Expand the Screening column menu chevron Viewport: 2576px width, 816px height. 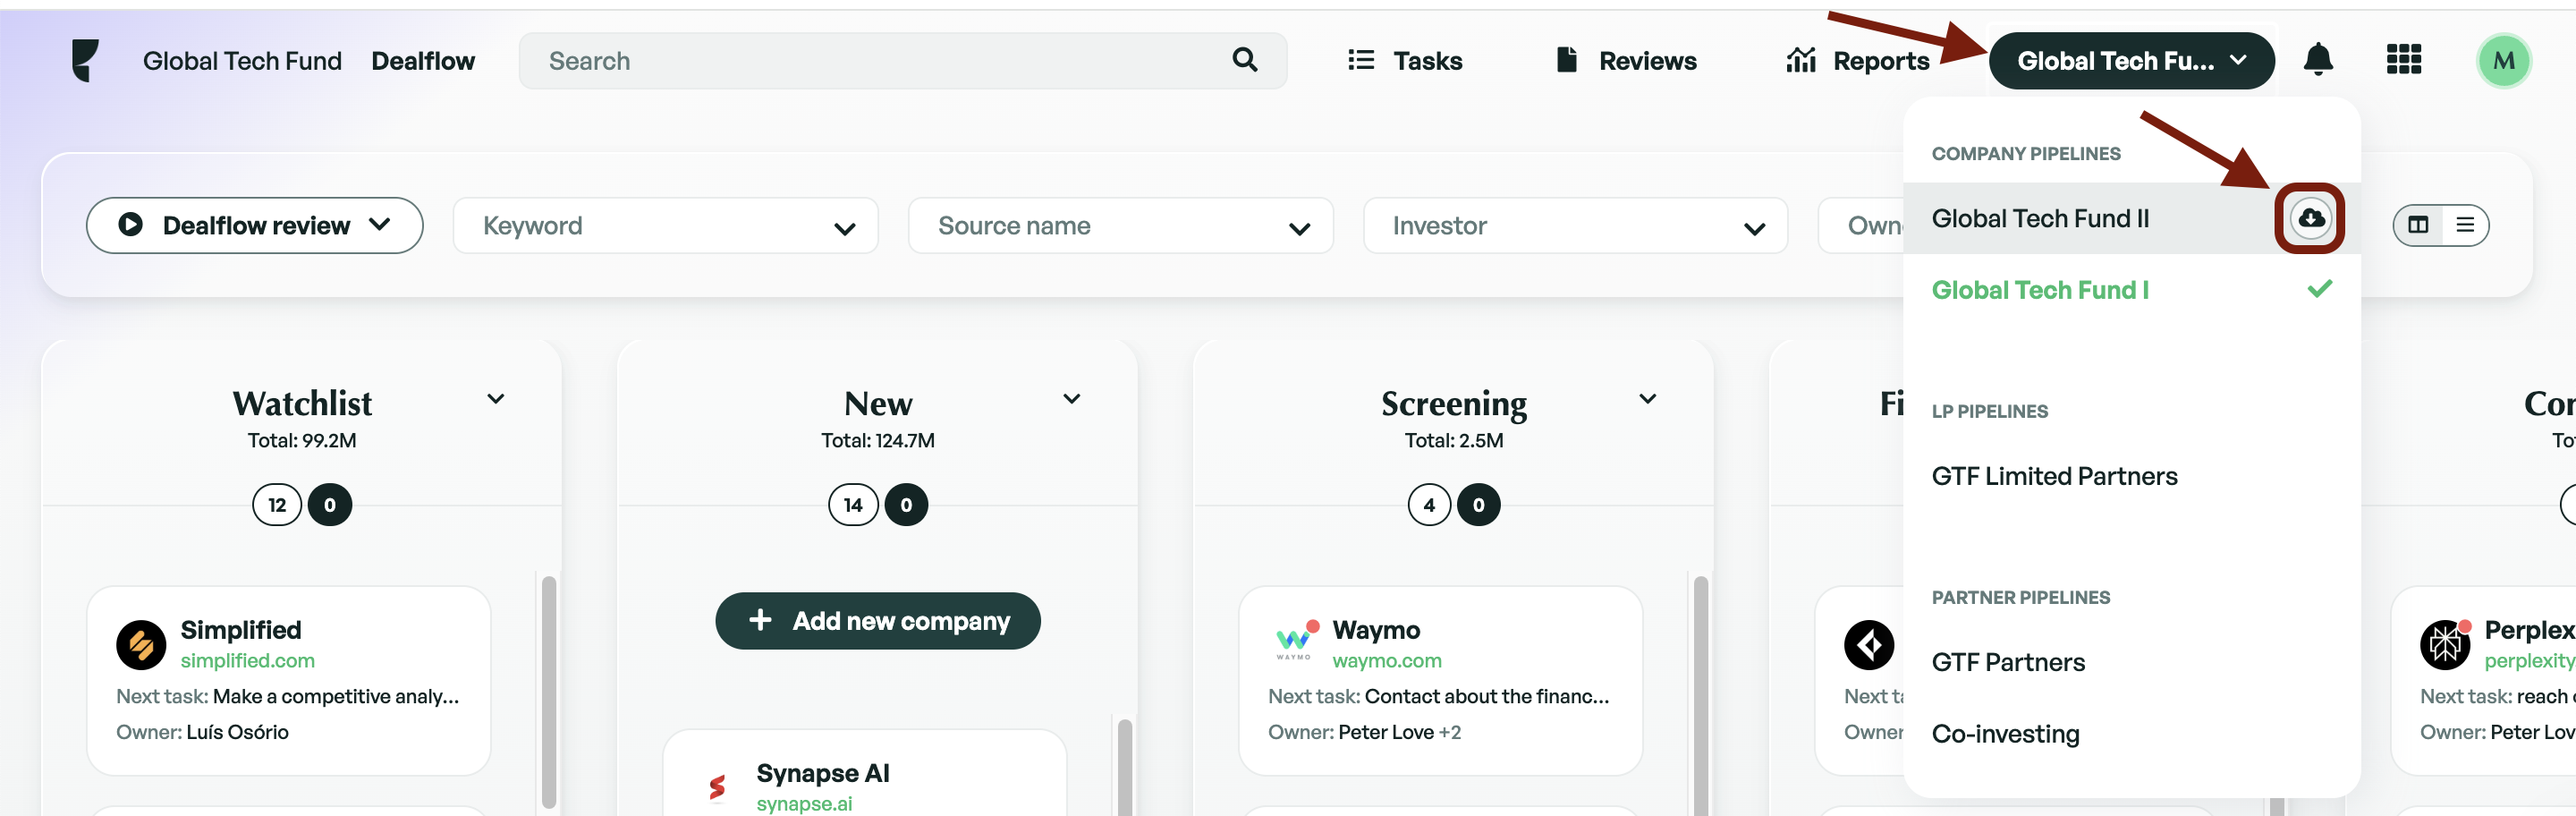1647,399
